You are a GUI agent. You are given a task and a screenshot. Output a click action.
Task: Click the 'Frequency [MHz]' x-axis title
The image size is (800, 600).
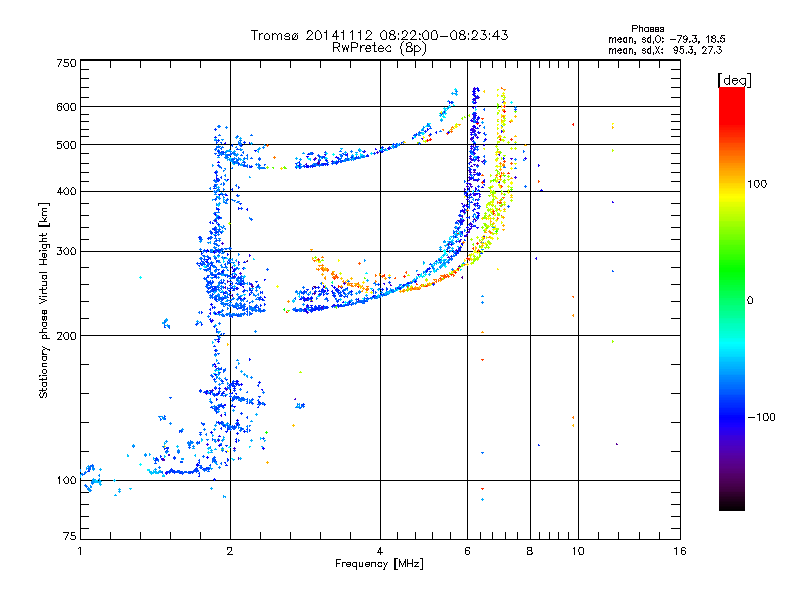(379, 564)
